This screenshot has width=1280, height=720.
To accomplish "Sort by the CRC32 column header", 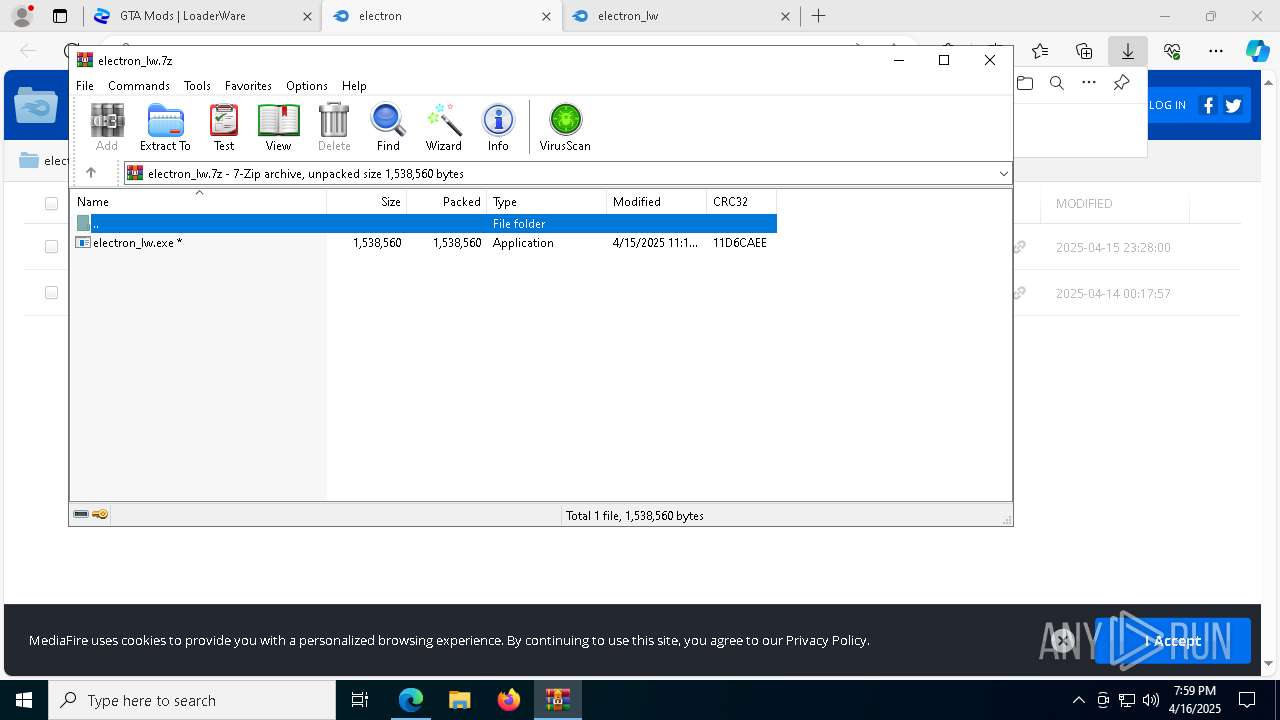I will [x=742, y=201].
